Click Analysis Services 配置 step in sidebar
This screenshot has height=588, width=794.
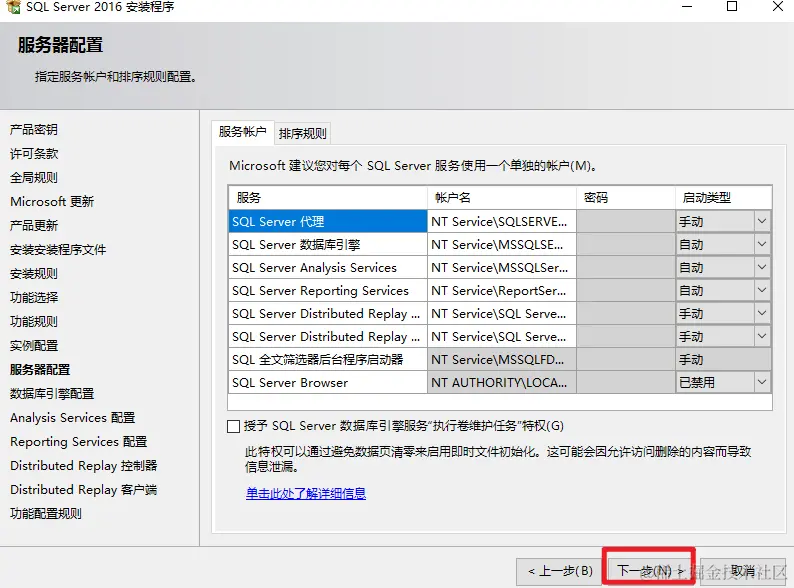pyautogui.click(x=72, y=418)
